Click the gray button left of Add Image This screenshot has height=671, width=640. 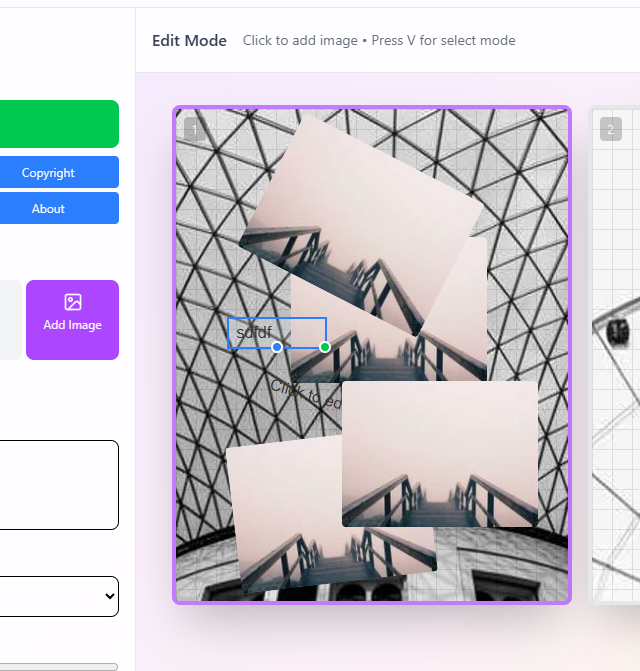point(10,320)
